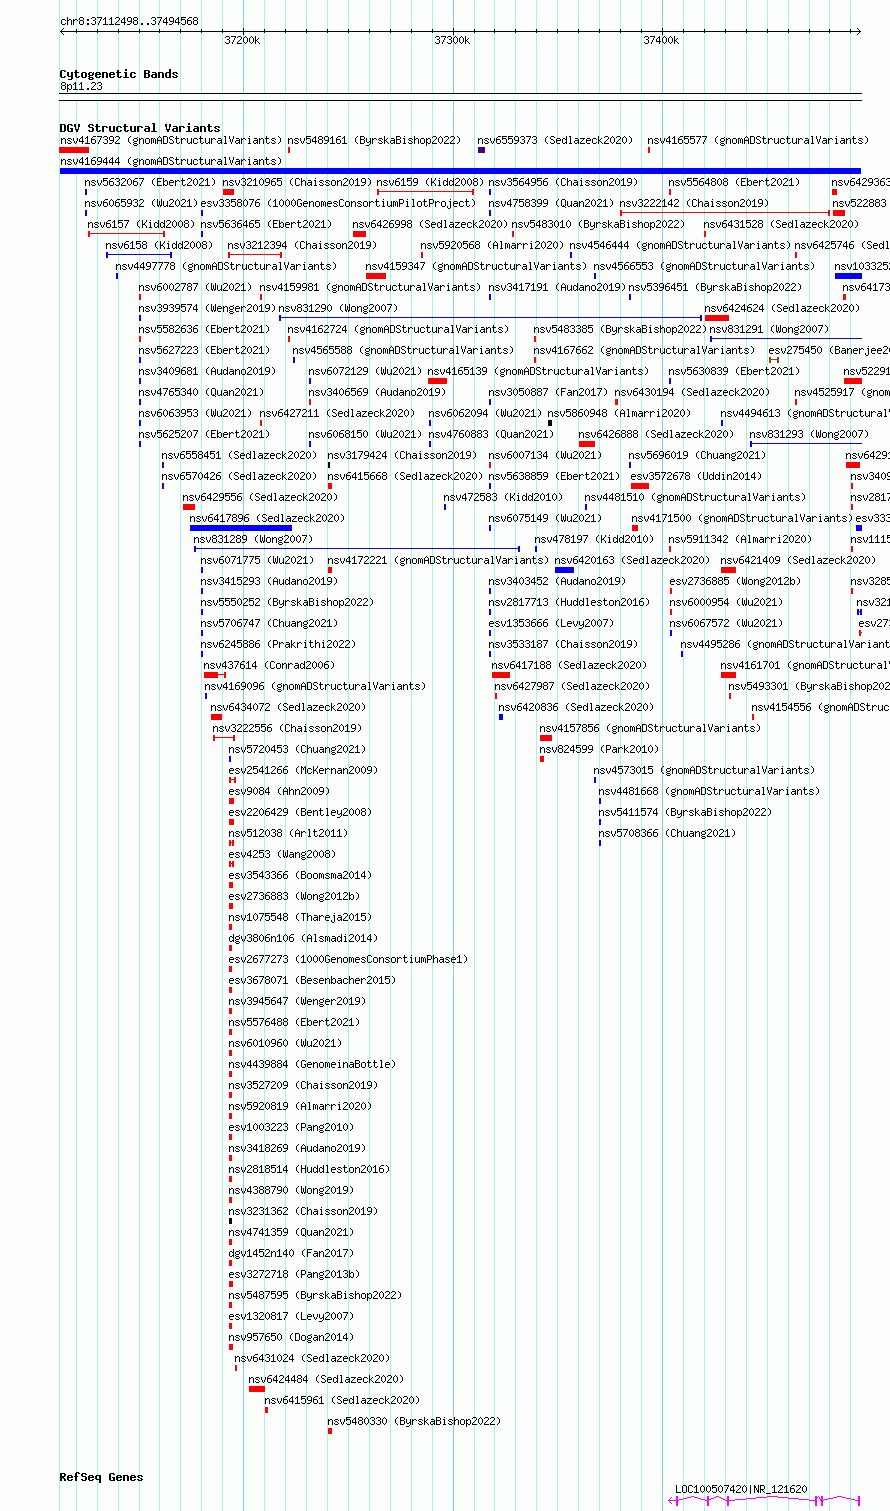Open nsv6424484 Sedlazeck2020 variant
890x1511 pixels.
[326, 1379]
